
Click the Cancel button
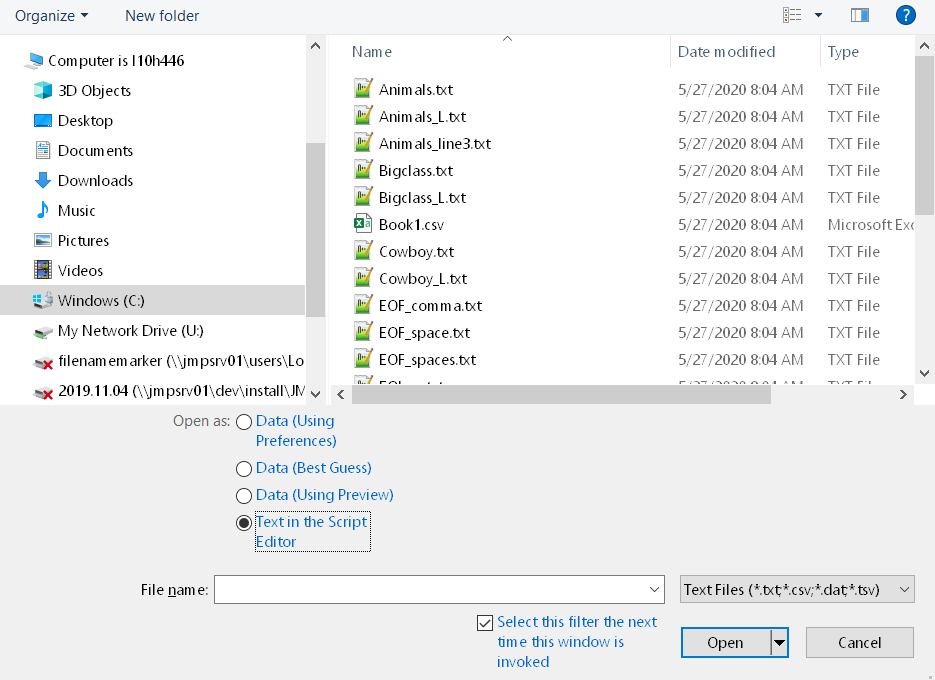(x=859, y=642)
